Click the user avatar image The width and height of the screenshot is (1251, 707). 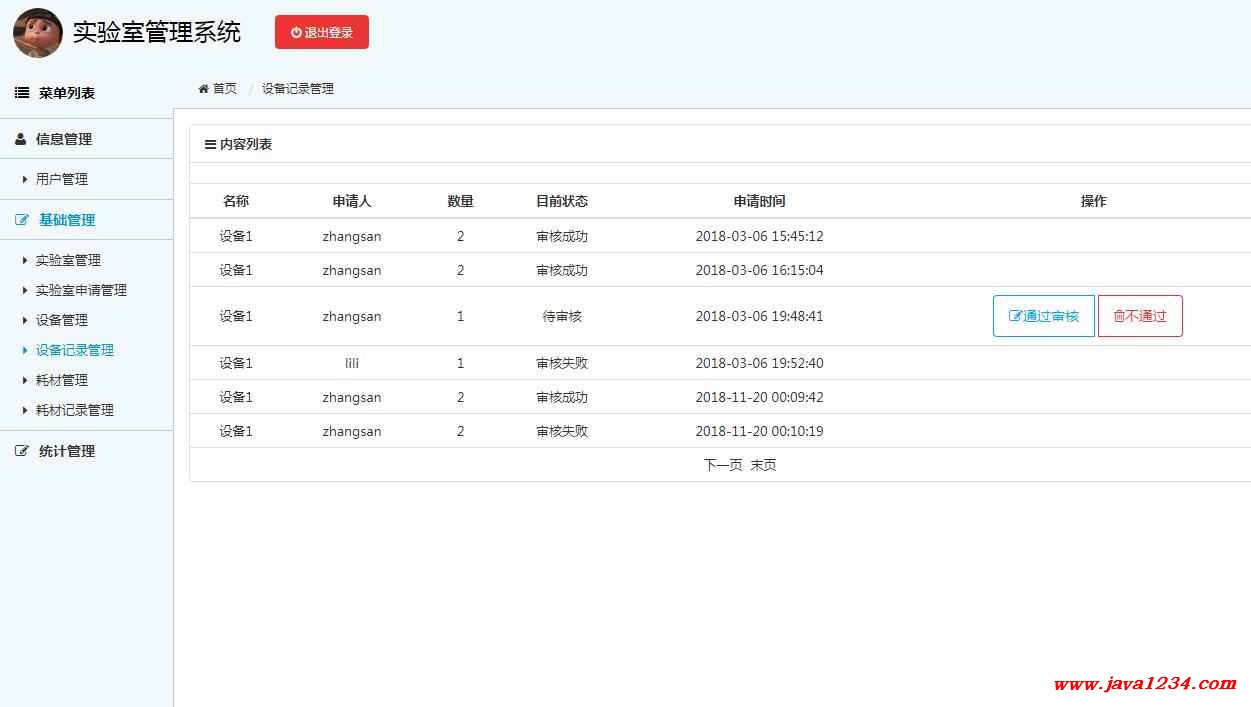38,32
